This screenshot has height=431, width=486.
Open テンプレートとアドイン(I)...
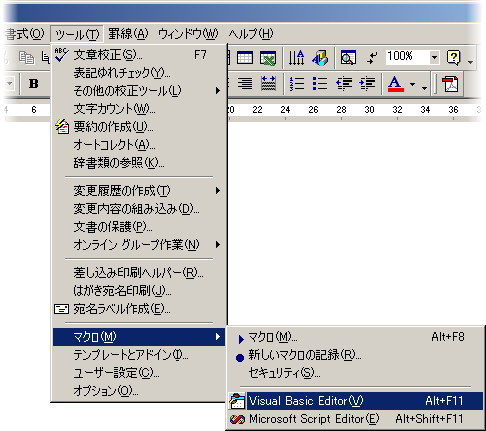[x=139, y=355]
